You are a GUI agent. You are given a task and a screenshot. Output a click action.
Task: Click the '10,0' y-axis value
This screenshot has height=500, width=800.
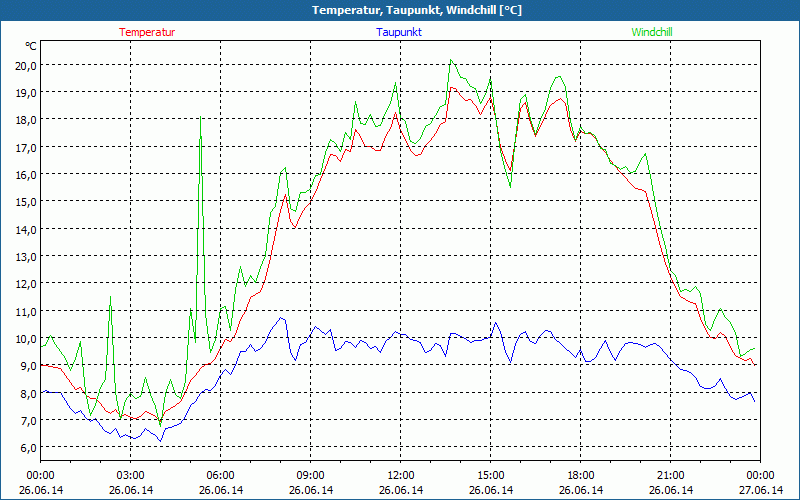click(x=26, y=338)
